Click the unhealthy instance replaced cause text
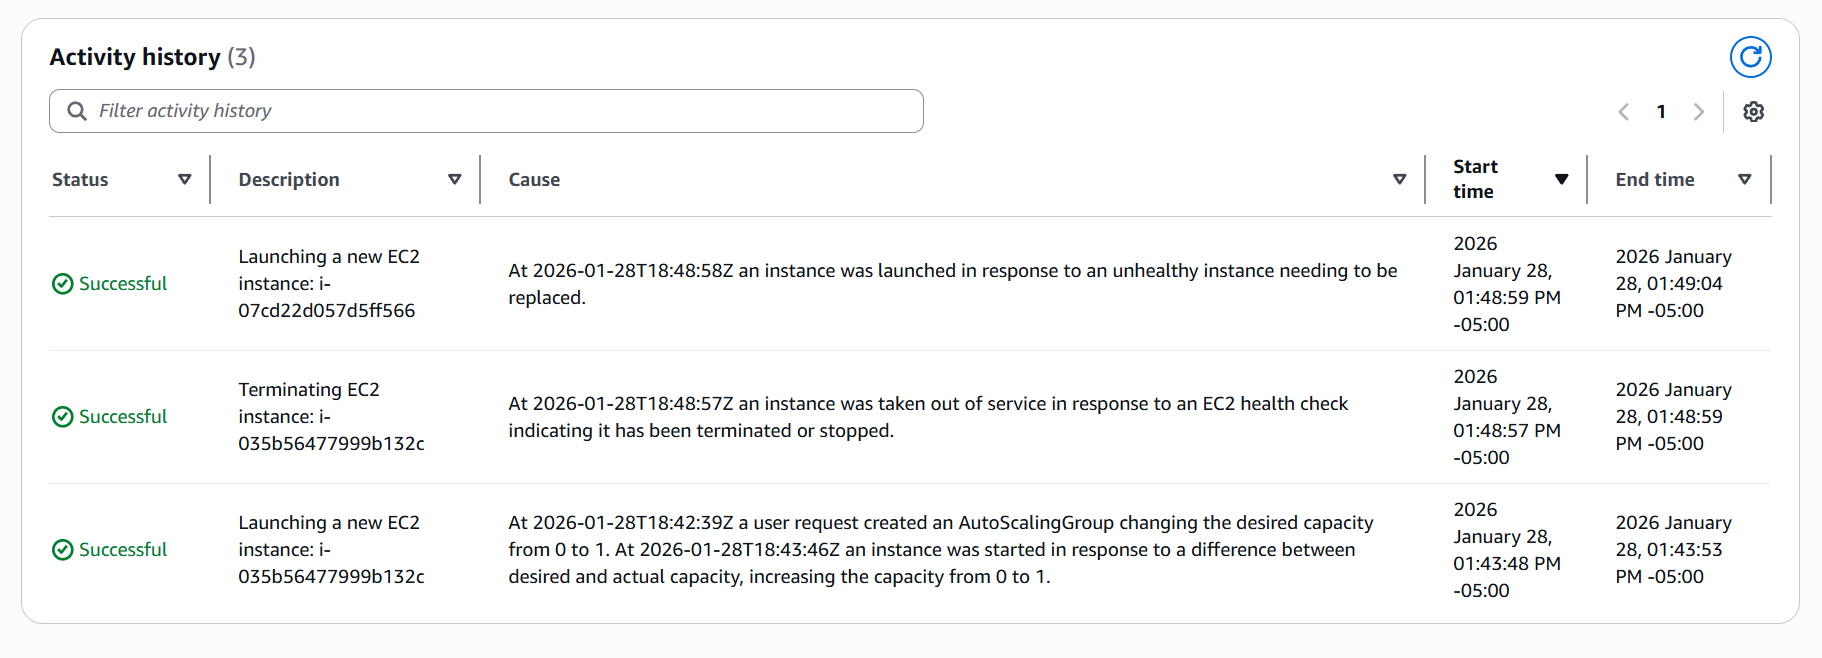The height and width of the screenshot is (658, 1822). (x=952, y=284)
